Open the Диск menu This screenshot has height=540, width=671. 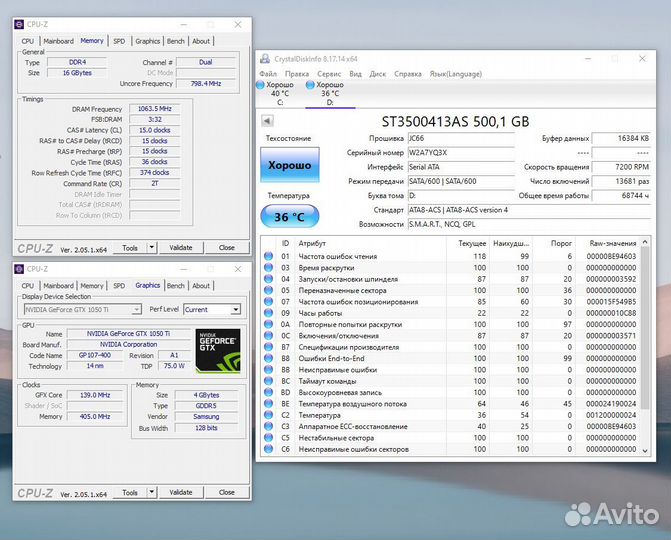[377, 74]
